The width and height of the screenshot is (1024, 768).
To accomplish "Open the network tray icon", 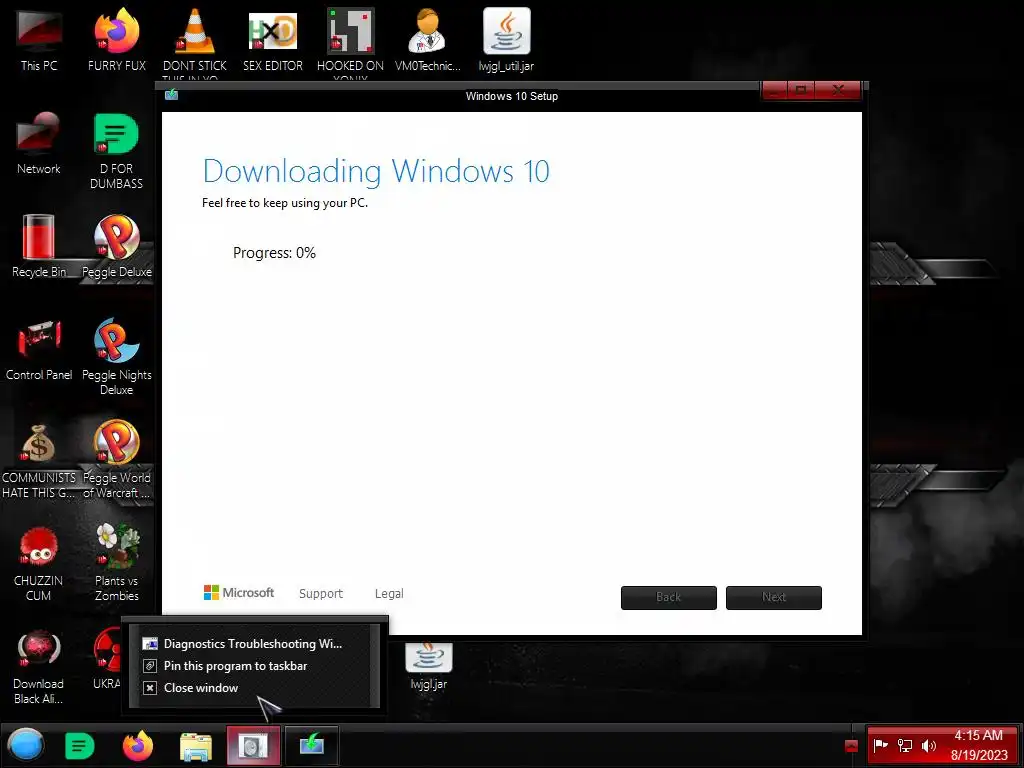I will point(904,745).
